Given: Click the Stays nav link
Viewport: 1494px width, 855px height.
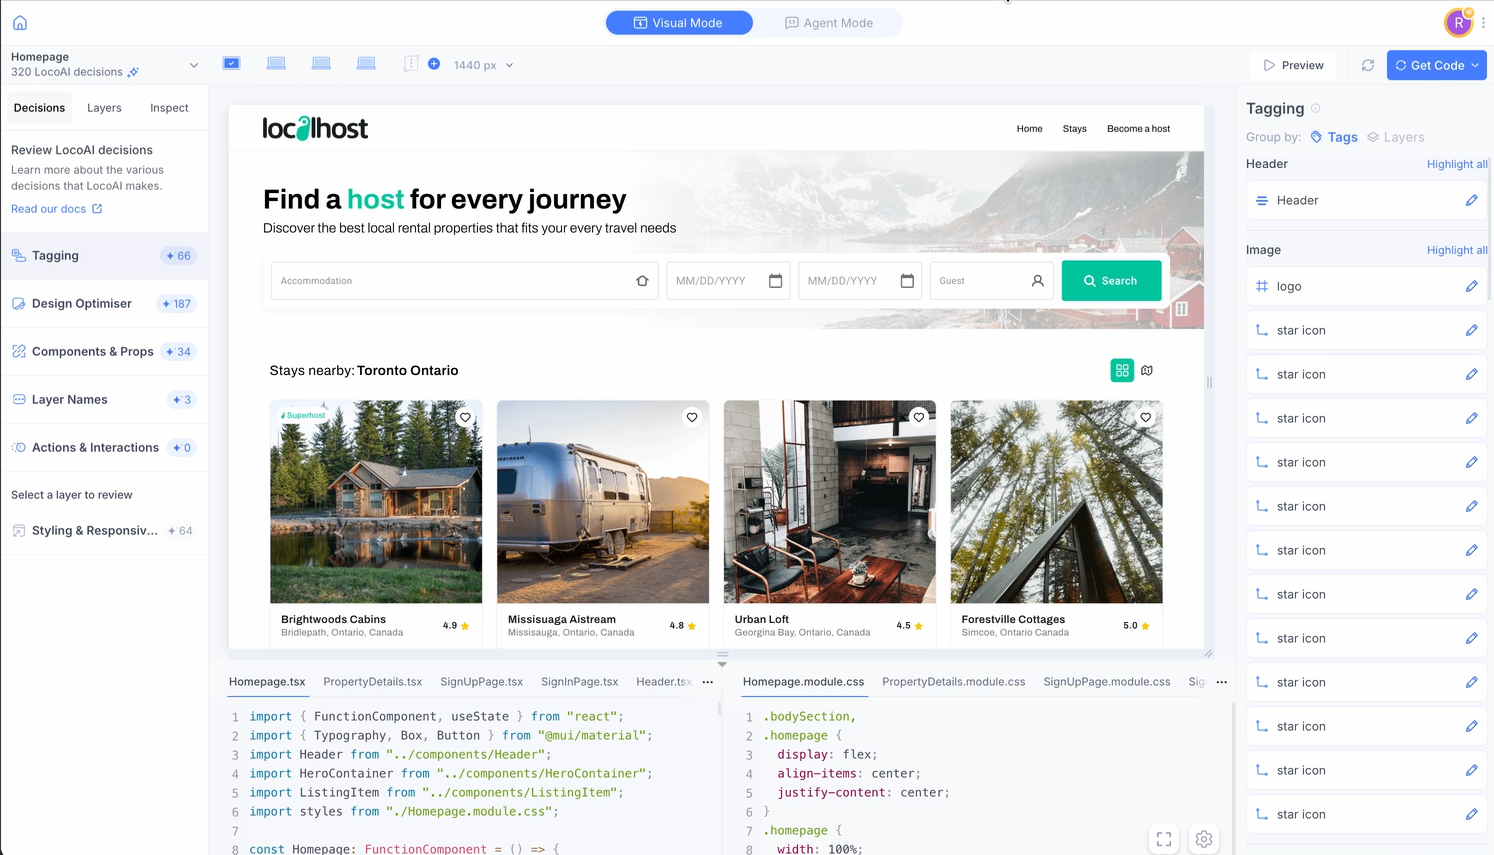Looking at the screenshot, I should 1075,129.
